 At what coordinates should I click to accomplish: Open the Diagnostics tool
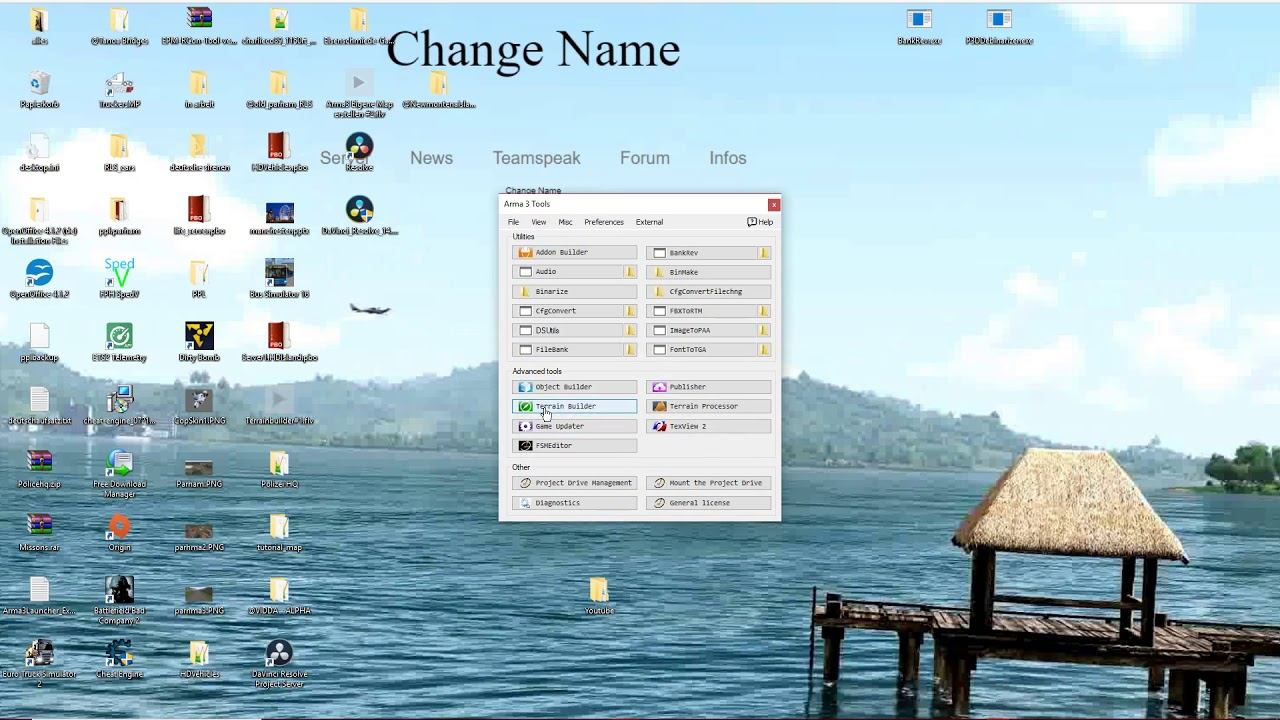coord(574,503)
